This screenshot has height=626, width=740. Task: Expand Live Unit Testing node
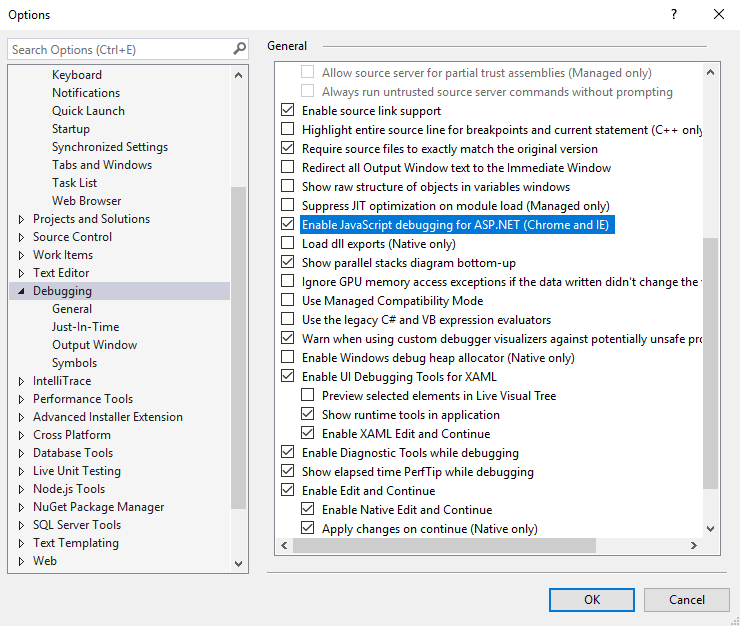click(x=21, y=471)
